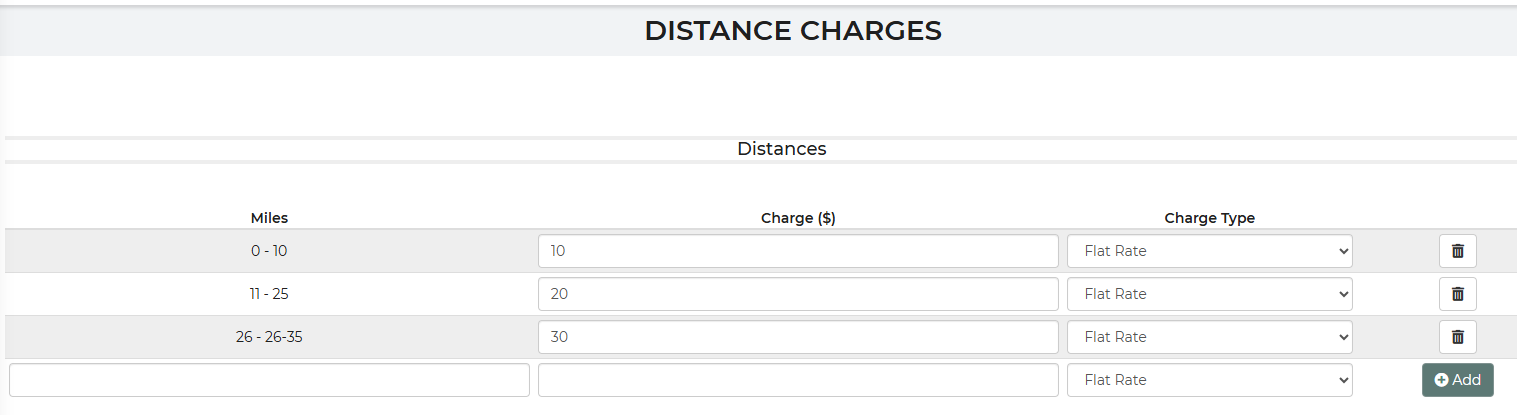Click the Charge Type column header

point(1209,218)
